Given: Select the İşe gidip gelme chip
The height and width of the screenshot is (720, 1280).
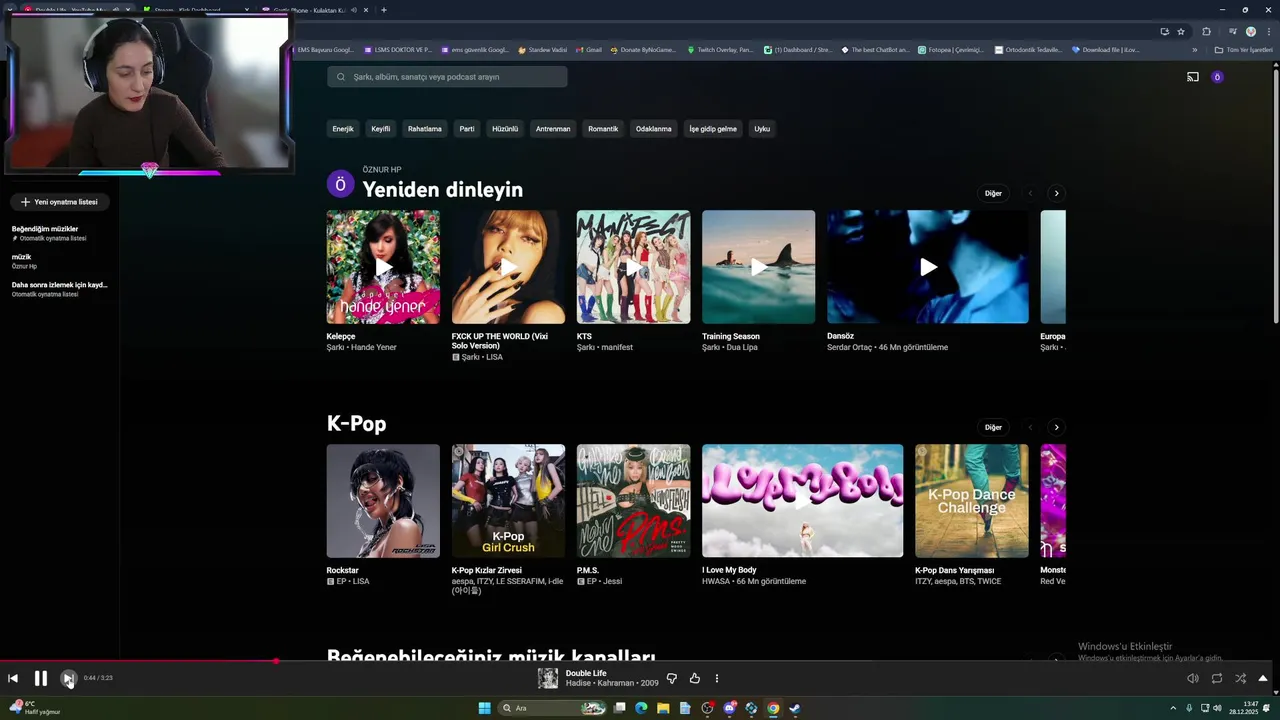Looking at the screenshot, I should coord(713,129).
